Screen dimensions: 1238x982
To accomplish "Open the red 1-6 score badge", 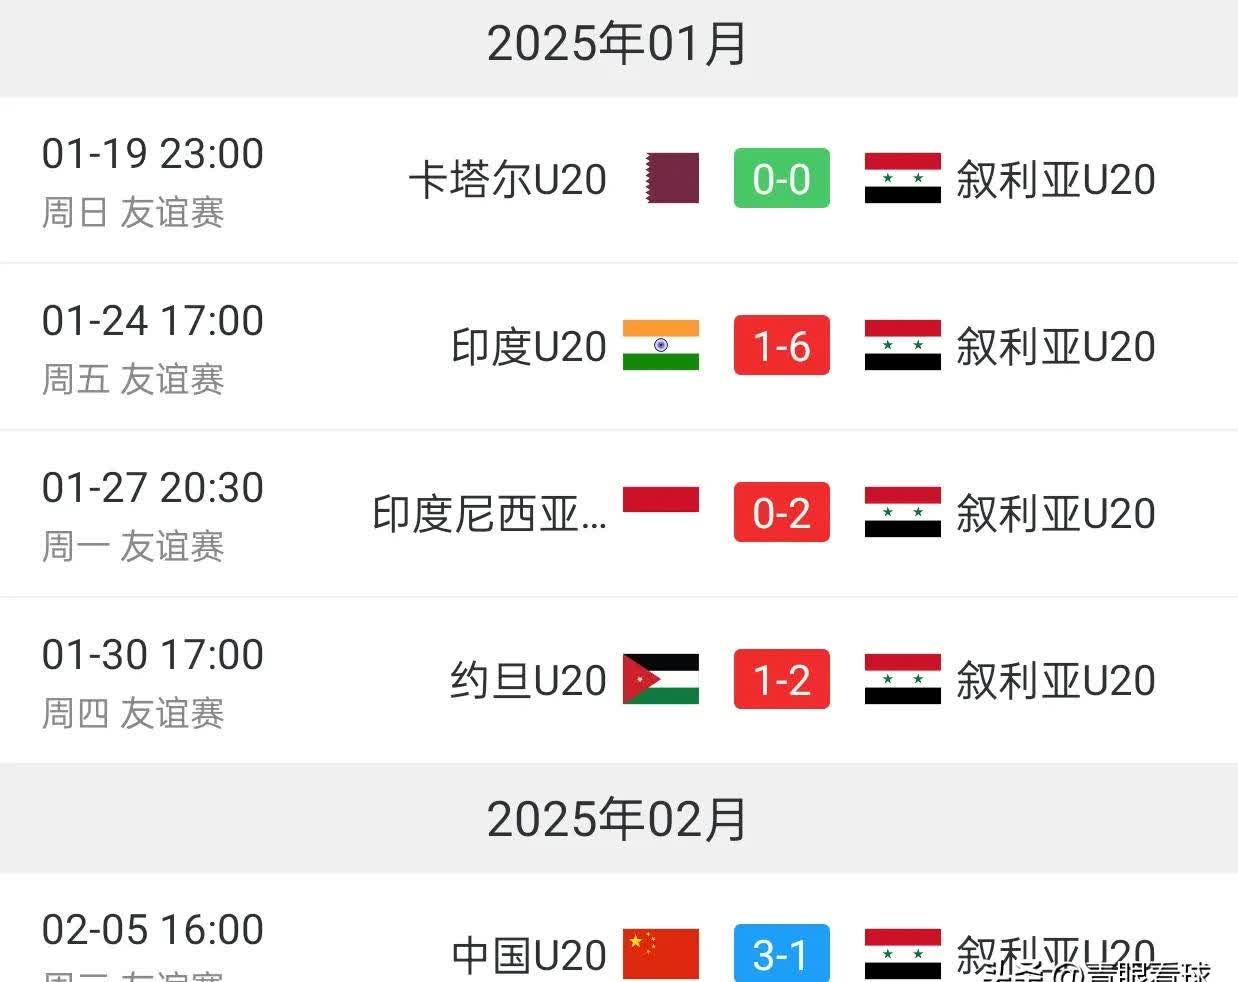I will (781, 346).
